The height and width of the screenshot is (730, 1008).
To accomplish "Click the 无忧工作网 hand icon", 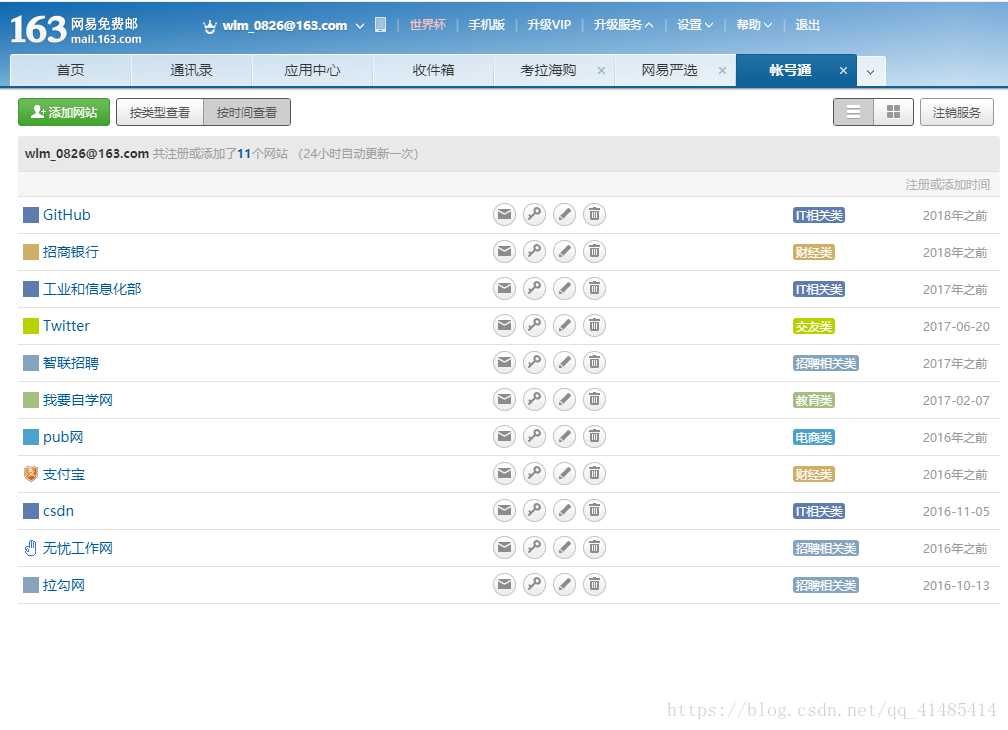I will click(30, 548).
